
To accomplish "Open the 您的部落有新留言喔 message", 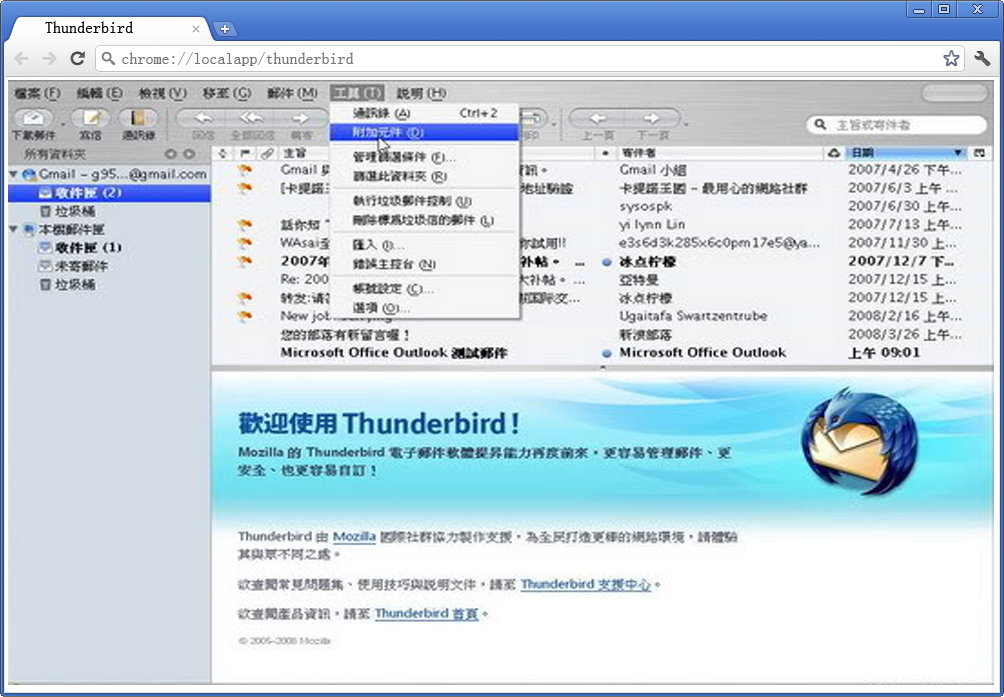I will (x=601, y=335).
